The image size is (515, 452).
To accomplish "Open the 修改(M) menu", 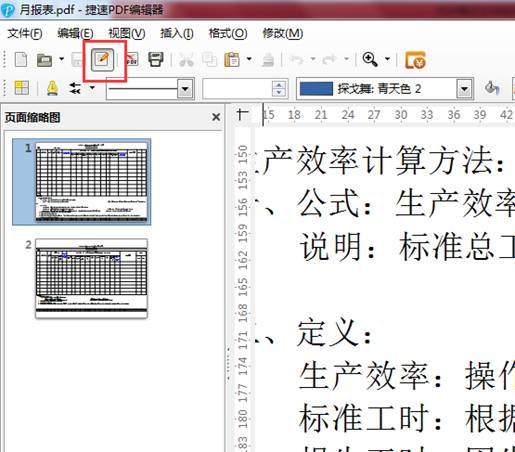I will click(283, 33).
